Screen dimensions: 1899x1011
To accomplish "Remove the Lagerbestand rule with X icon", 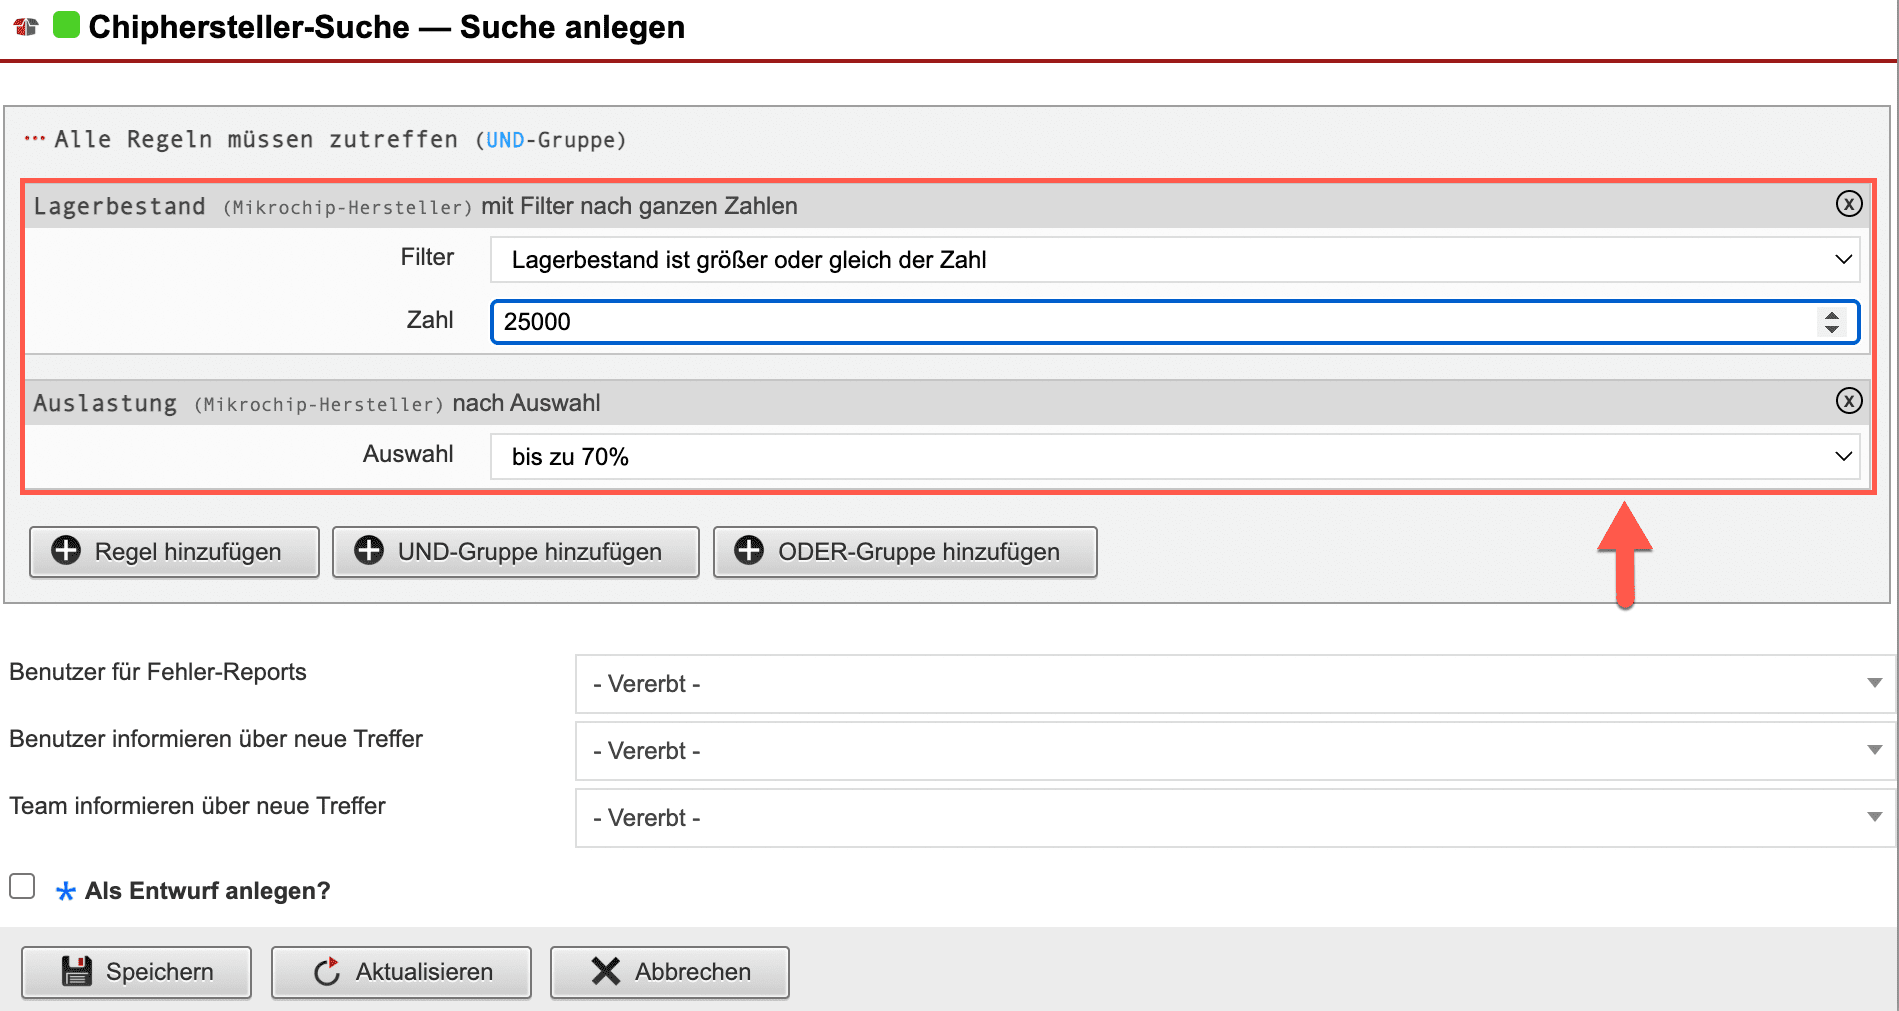I will tap(1848, 204).
